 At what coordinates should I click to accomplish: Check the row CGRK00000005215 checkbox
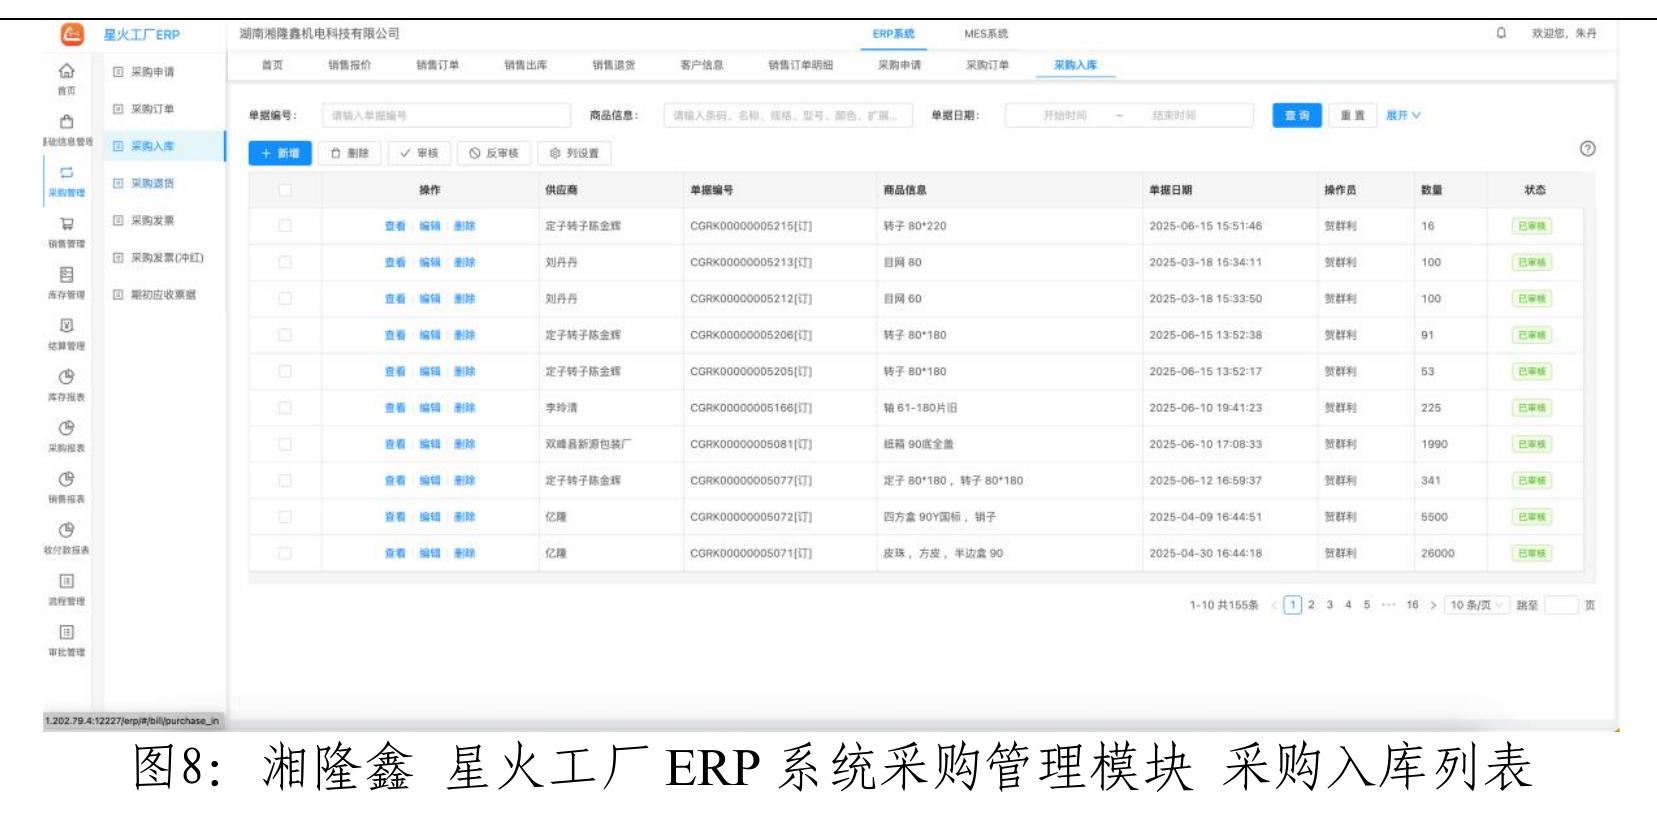[285, 226]
